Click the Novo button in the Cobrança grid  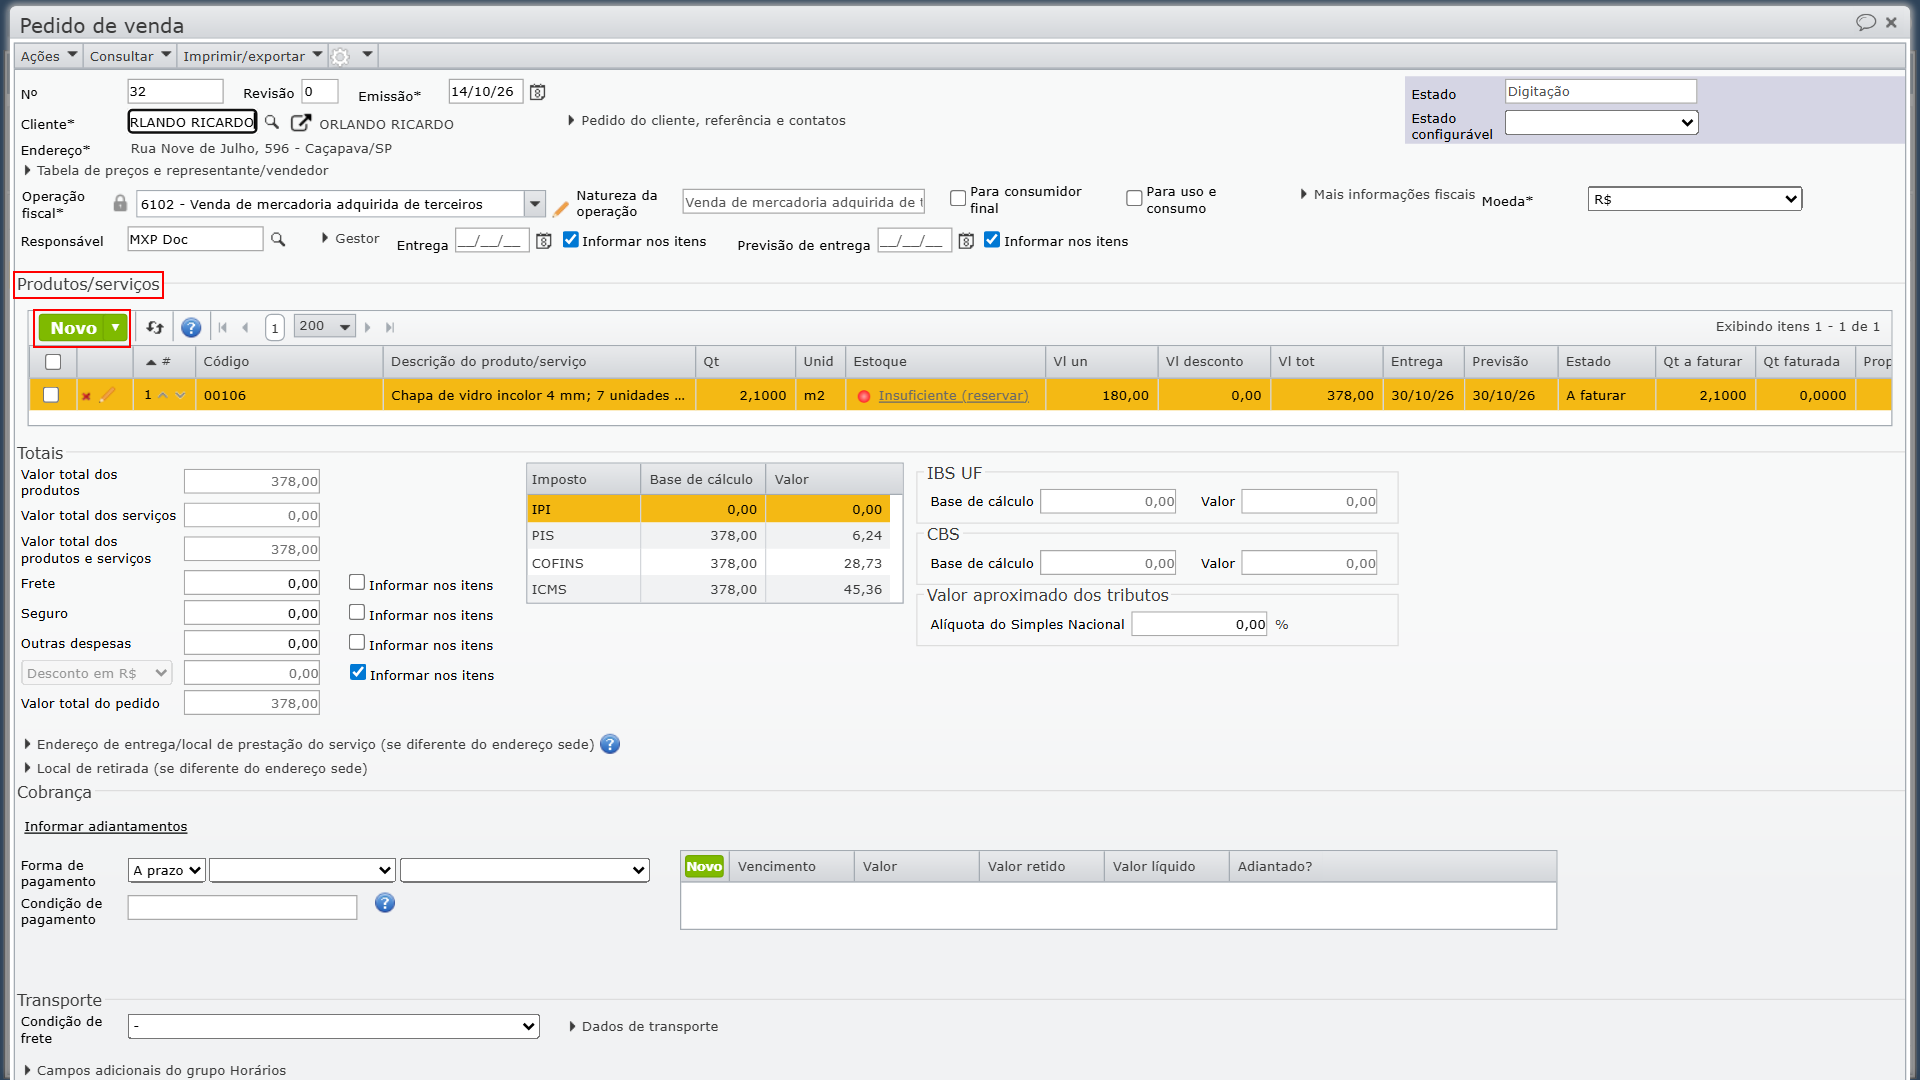click(704, 866)
